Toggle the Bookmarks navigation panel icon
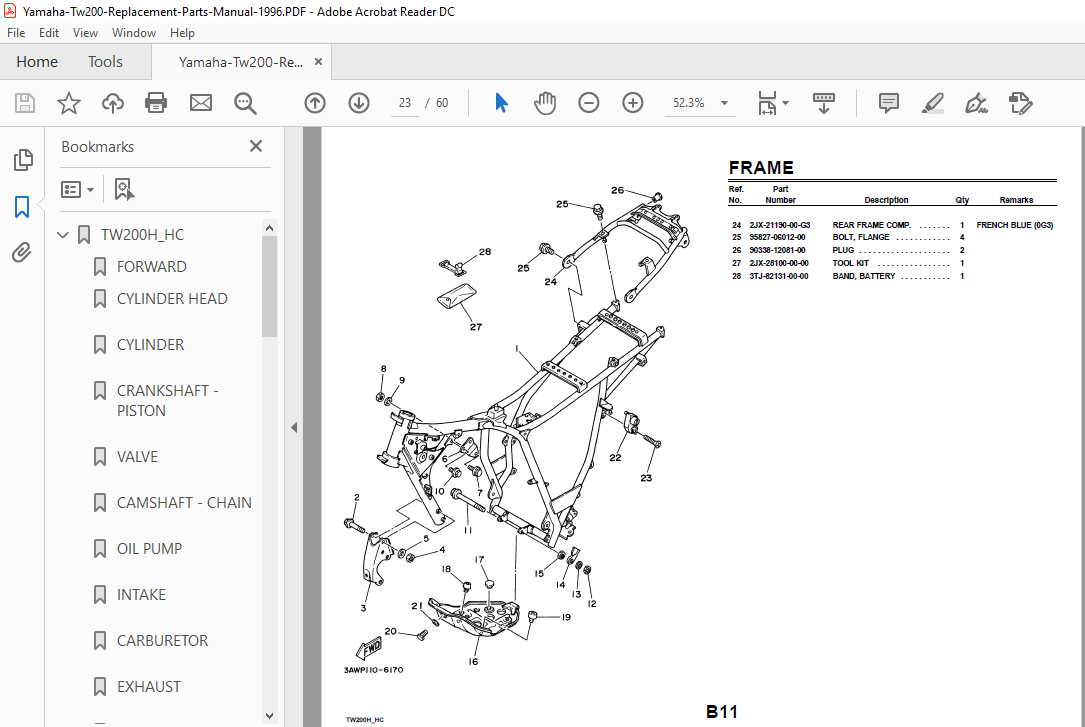The height and width of the screenshot is (727, 1085). click(x=22, y=206)
